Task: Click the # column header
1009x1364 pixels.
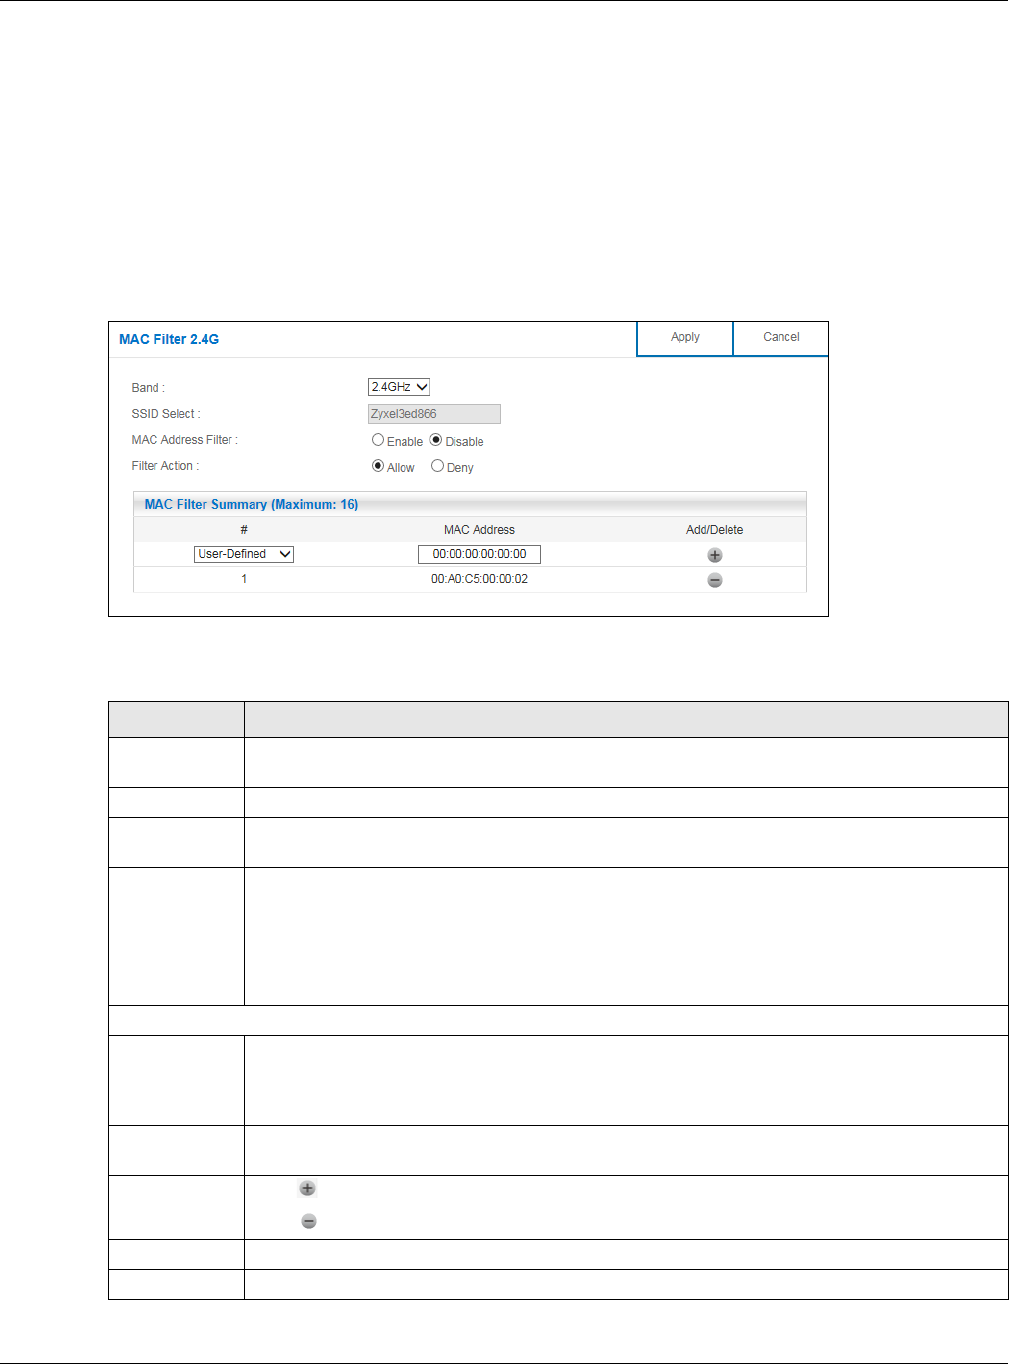Action: [244, 530]
